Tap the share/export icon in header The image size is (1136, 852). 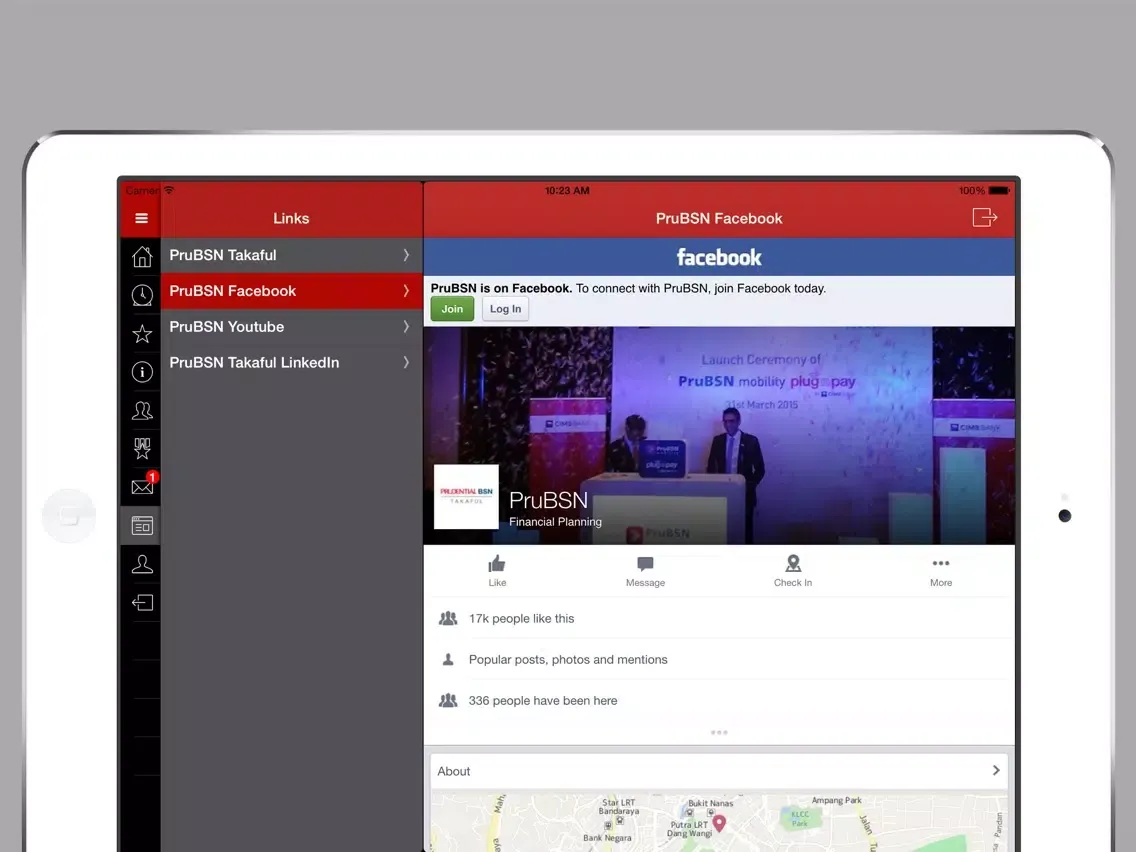(985, 217)
